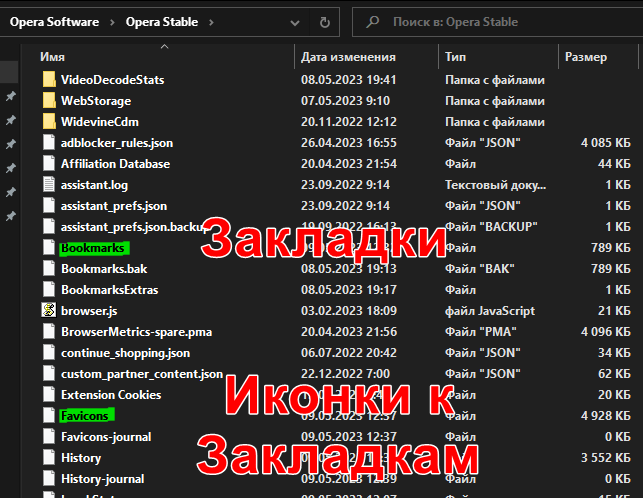Select the History file name

(x=81, y=458)
